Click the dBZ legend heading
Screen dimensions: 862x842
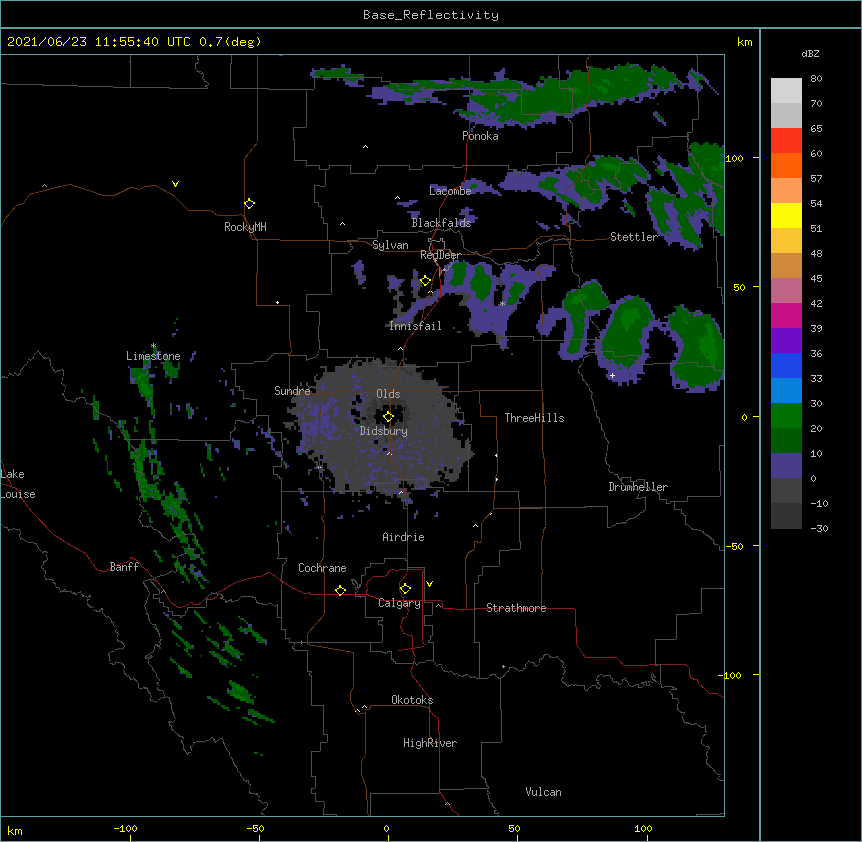[x=810, y=54]
